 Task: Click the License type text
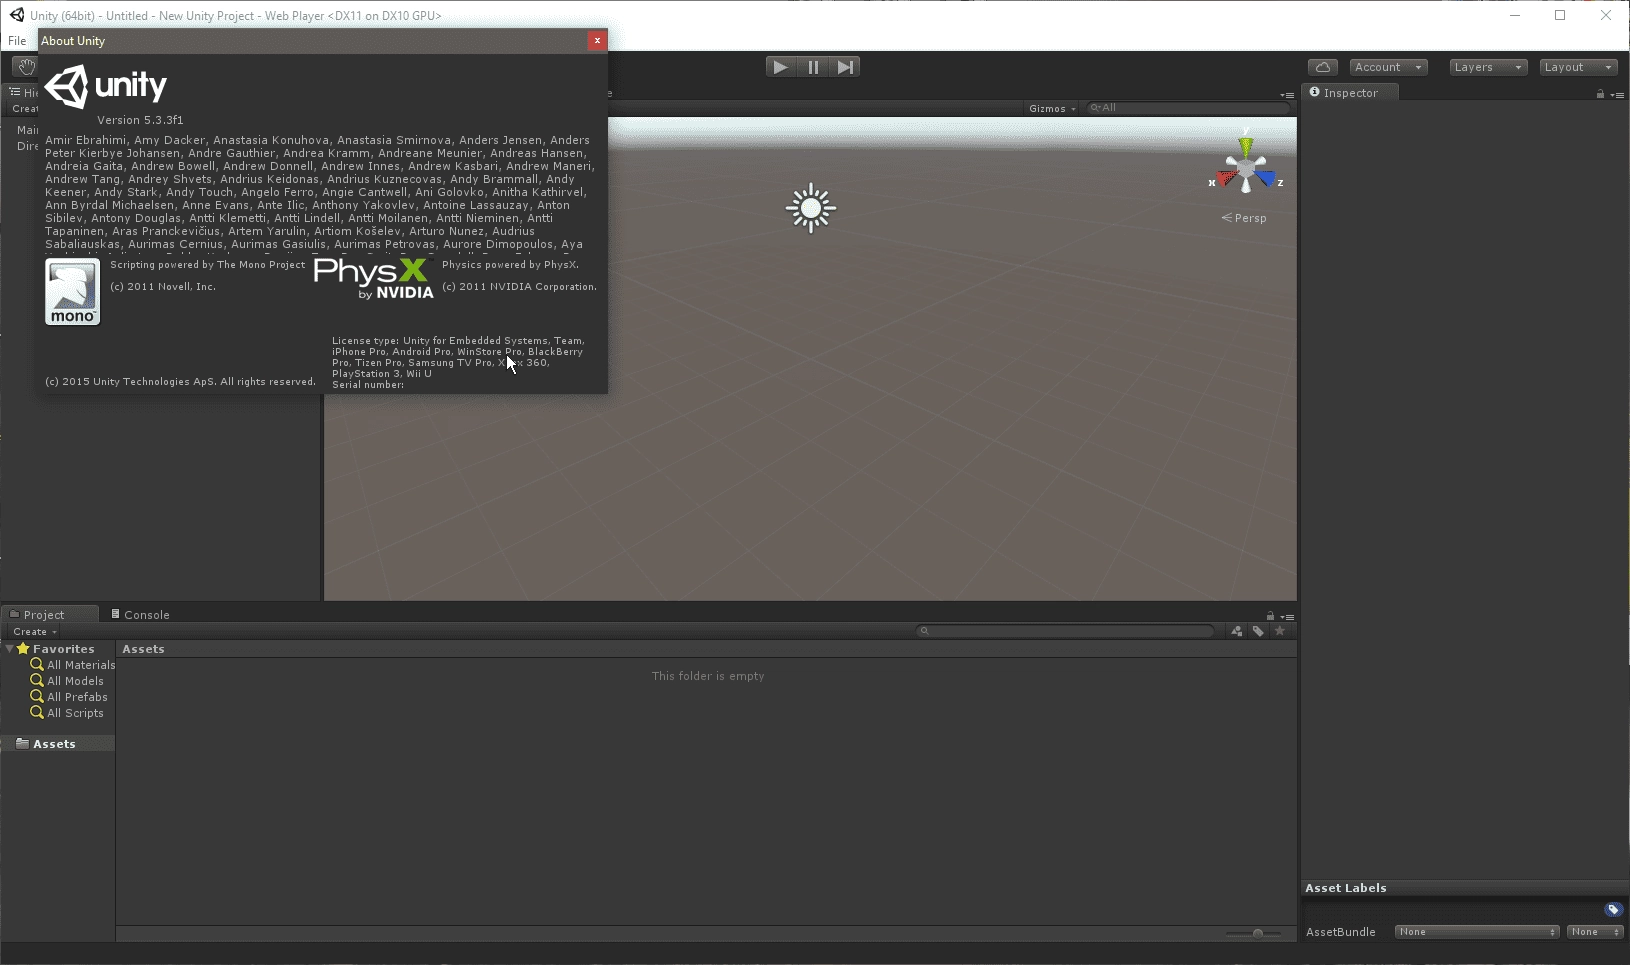[x=458, y=357]
